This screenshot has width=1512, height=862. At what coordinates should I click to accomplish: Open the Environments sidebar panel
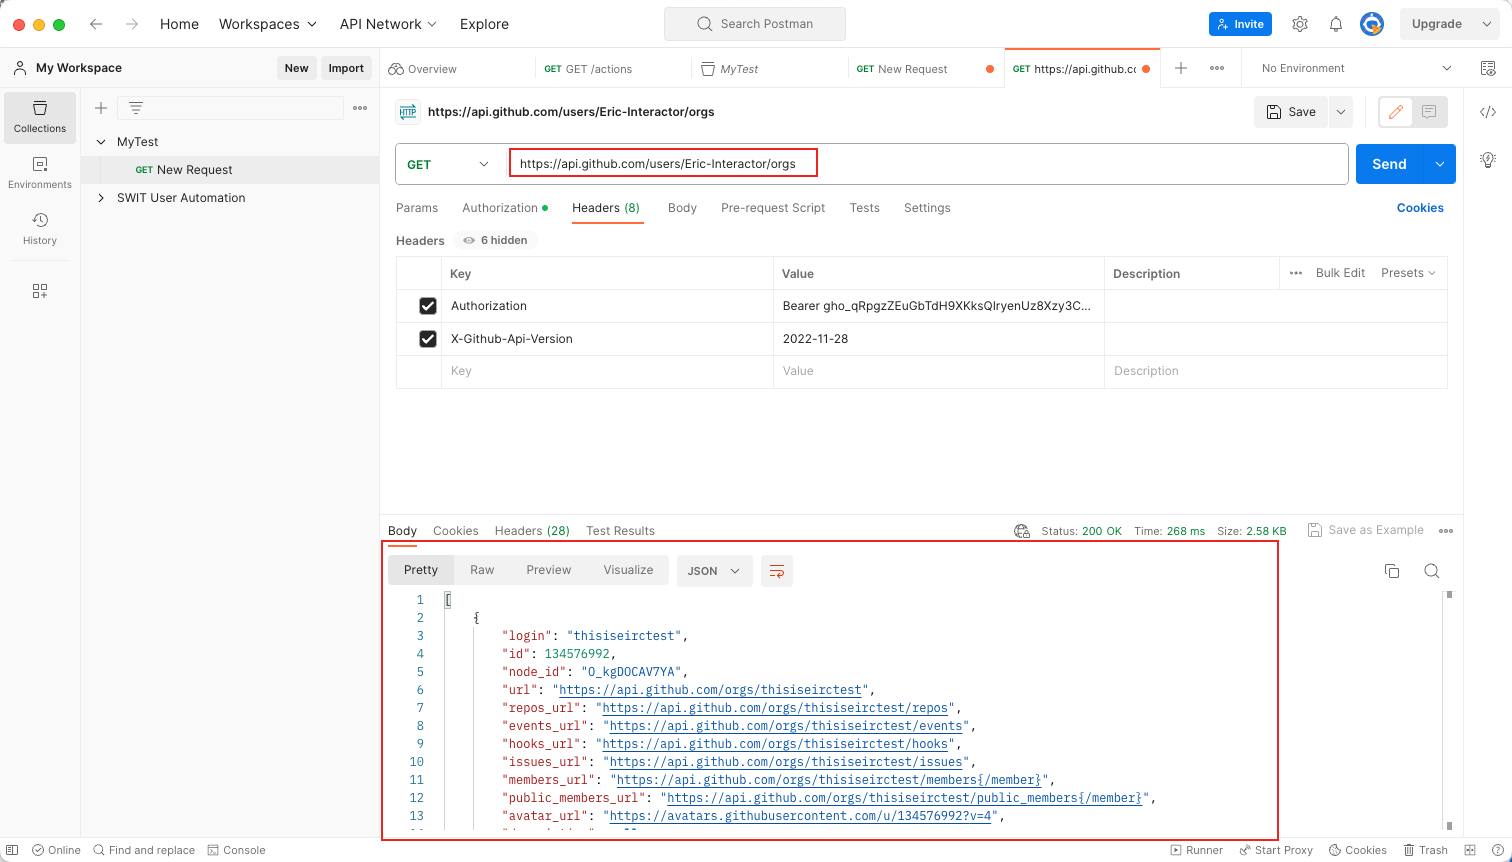point(40,173)
